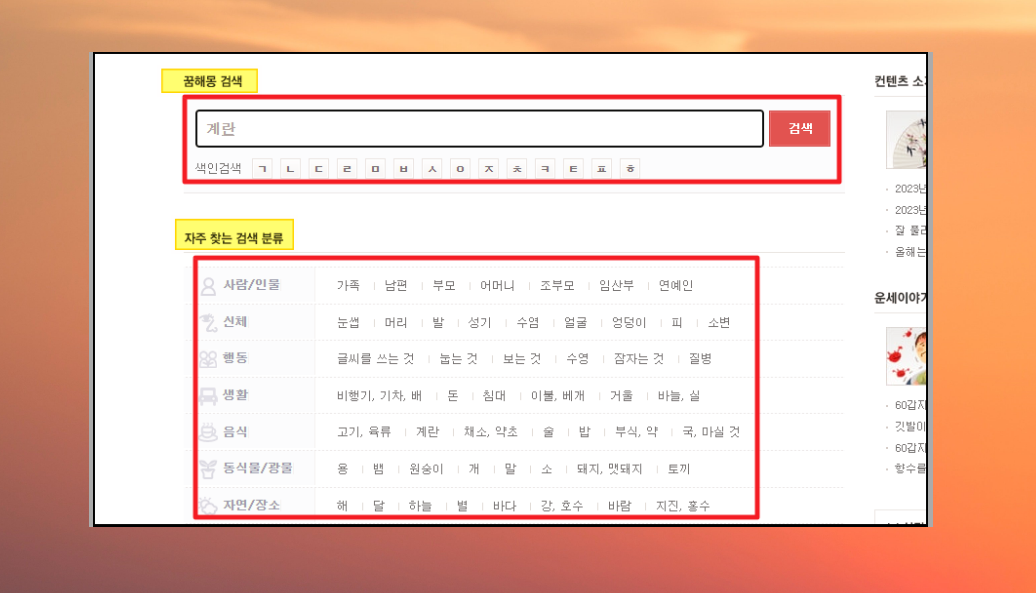1036x593 pixels.
Task: Select index letter ㅁ
Action: [375, 168]
